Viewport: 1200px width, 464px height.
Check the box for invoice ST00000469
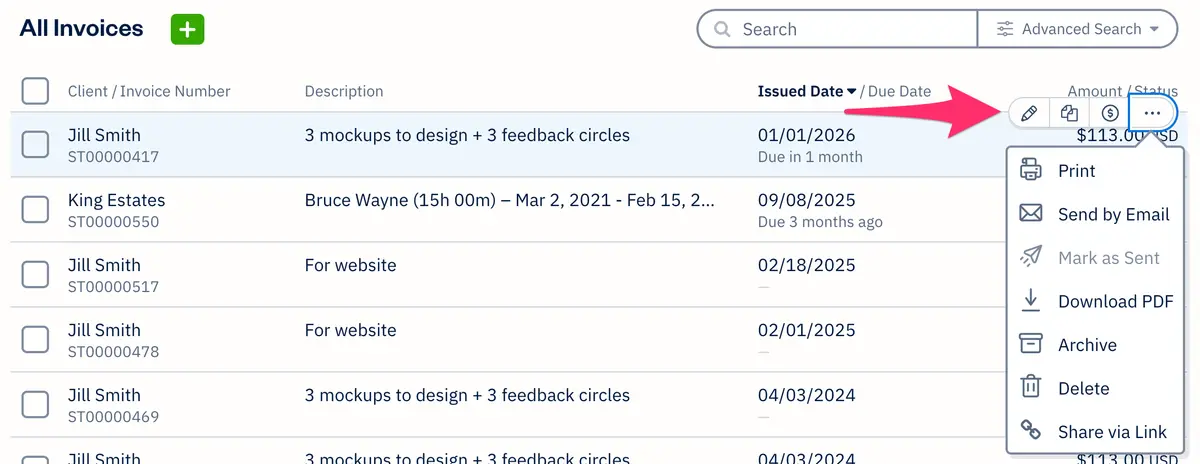click(35, 404)
